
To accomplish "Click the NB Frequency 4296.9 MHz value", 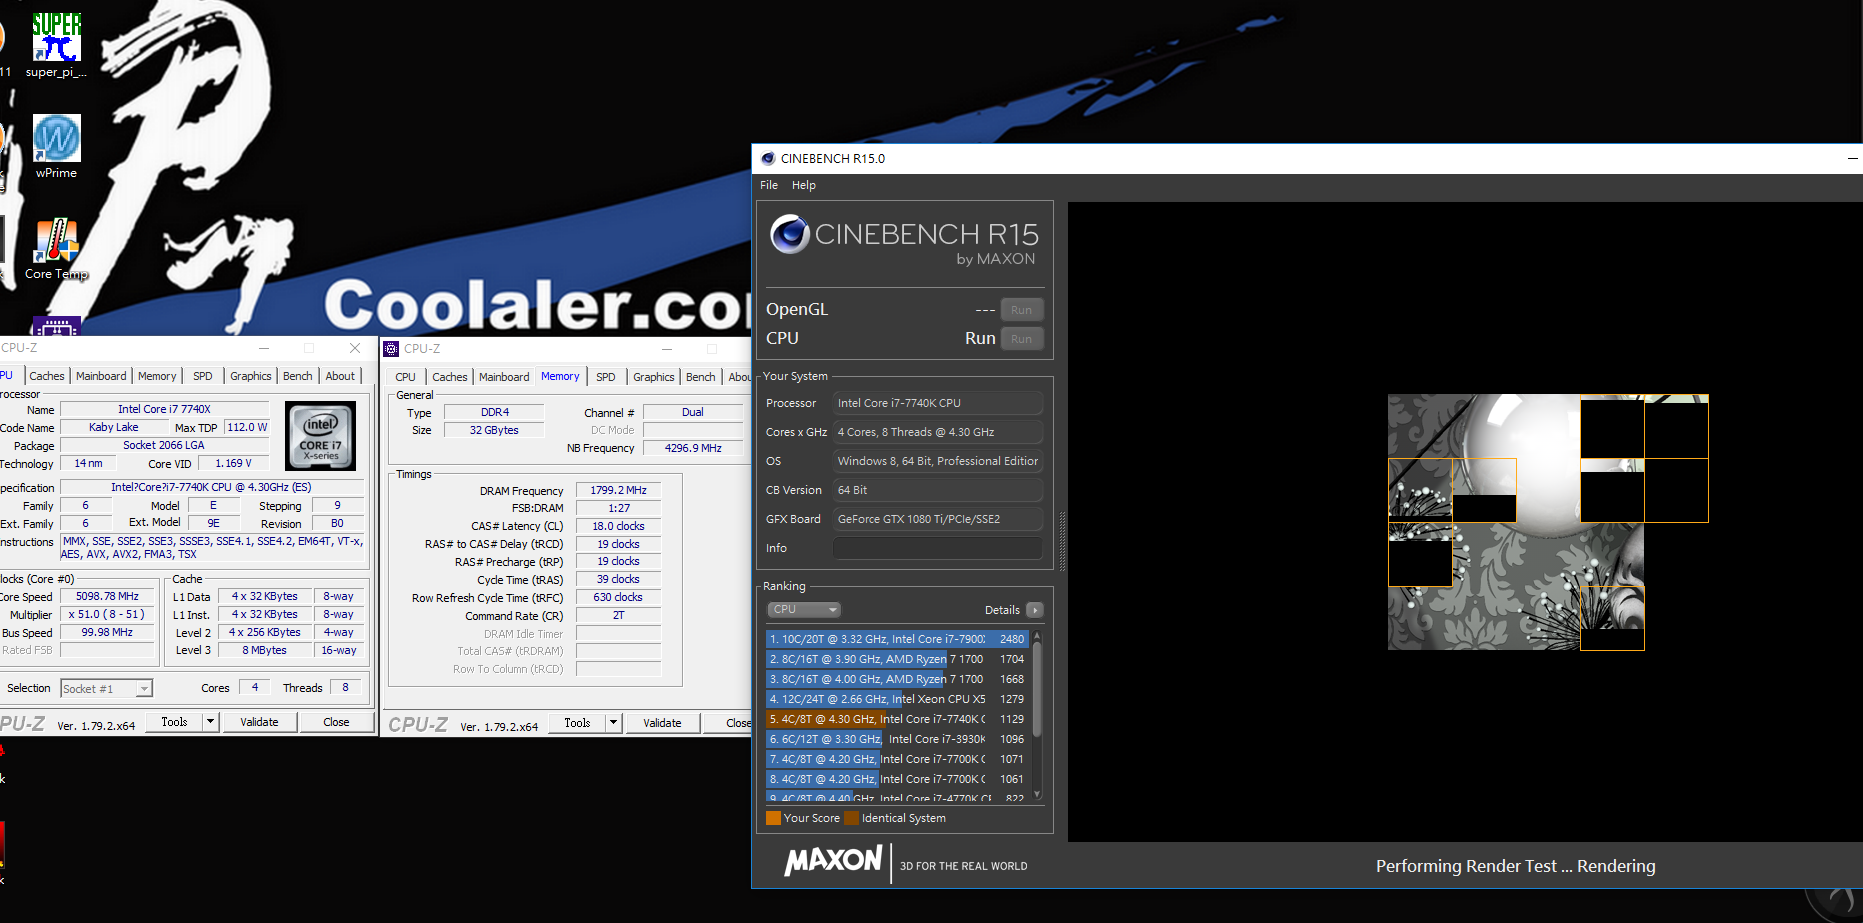I will [x=693, y=448].
